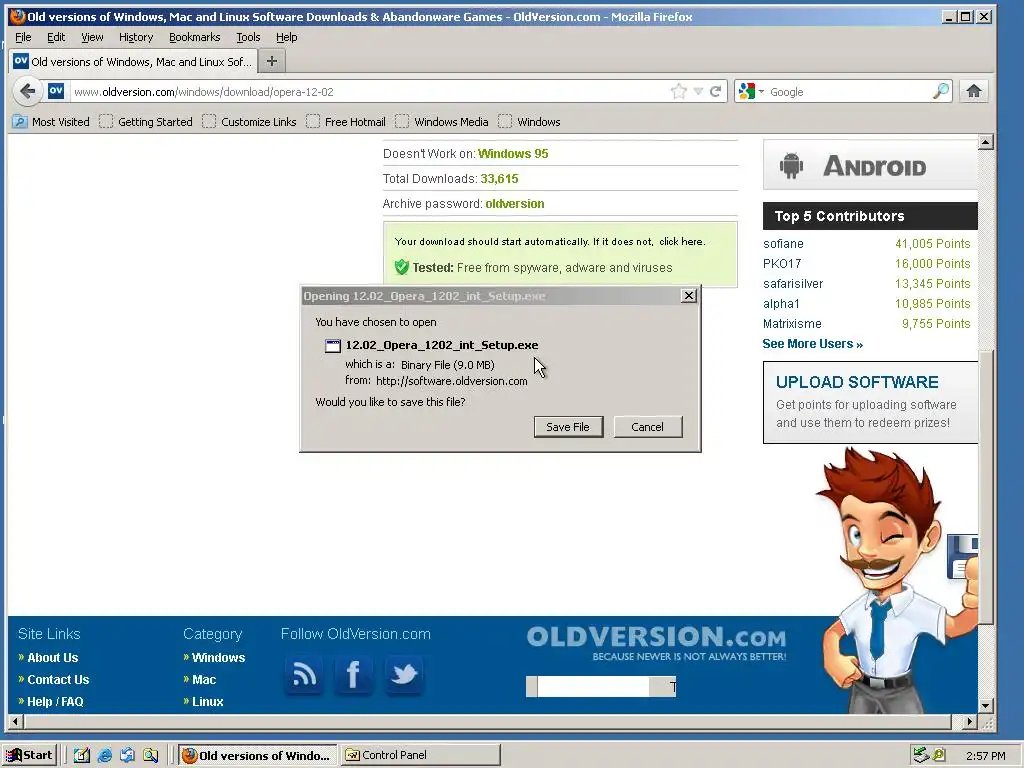1024x768 pixels.
Task: Click the first quick launch notepad icon
Action: tap(81, 756)
